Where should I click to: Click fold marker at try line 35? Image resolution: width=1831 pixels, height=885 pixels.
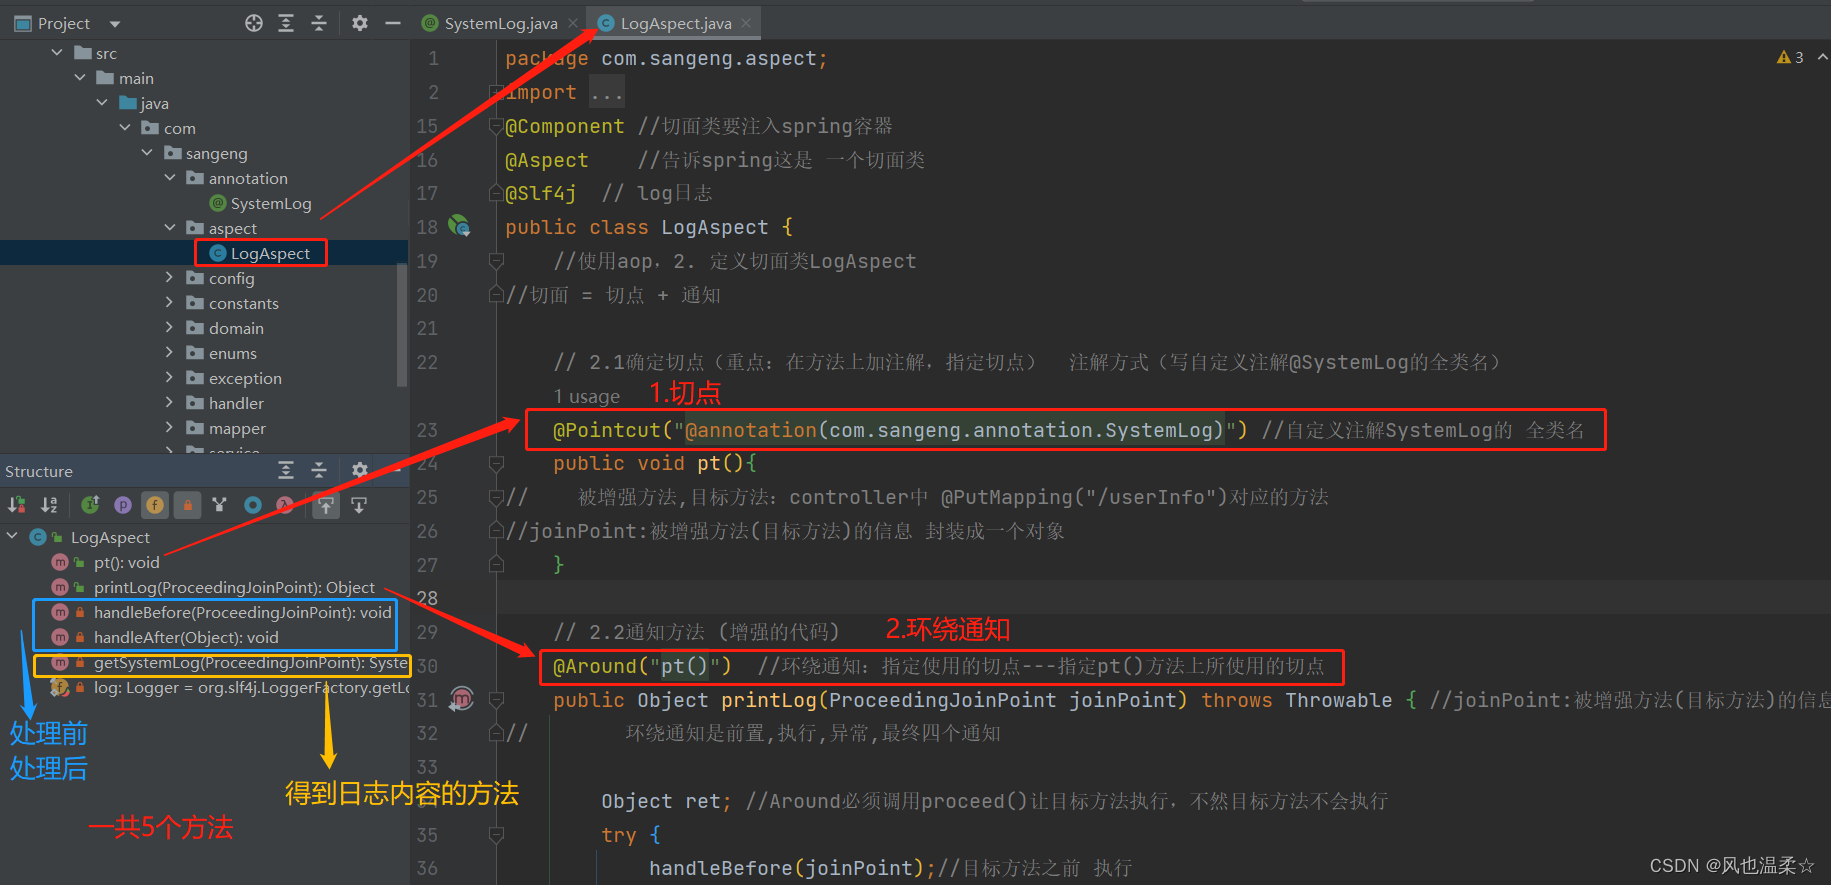click(x=495, y=834)
